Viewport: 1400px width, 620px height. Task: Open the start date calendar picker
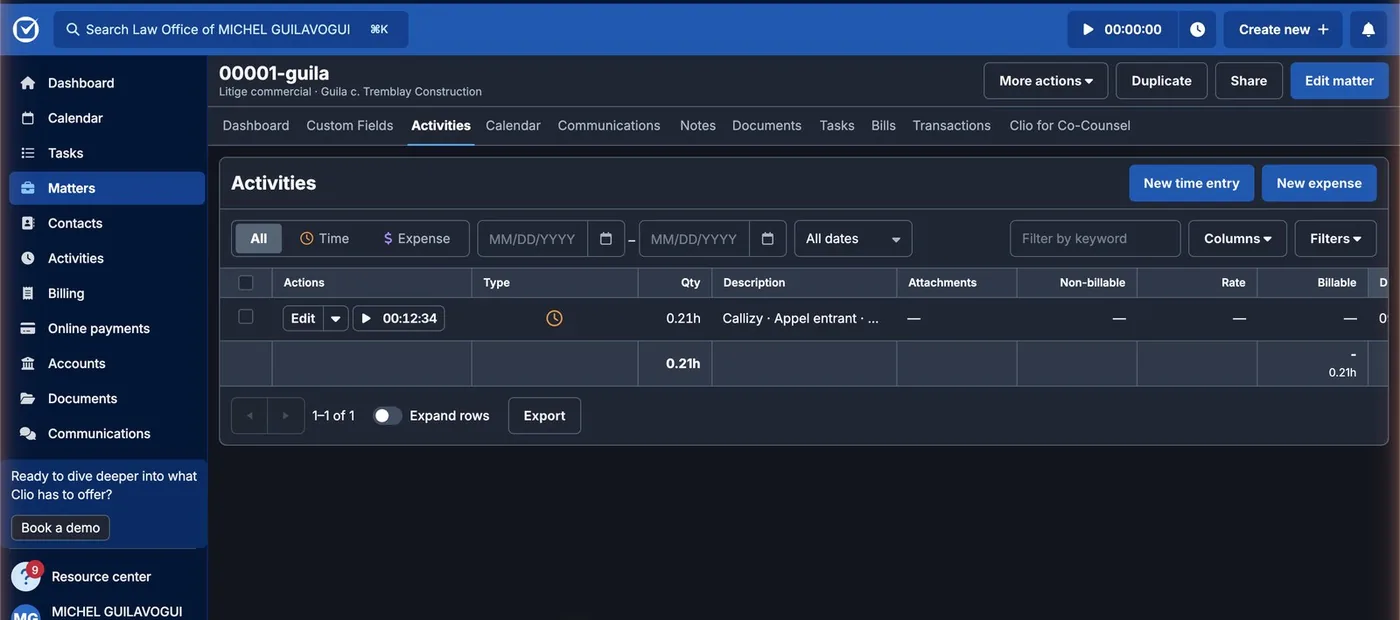606,239
